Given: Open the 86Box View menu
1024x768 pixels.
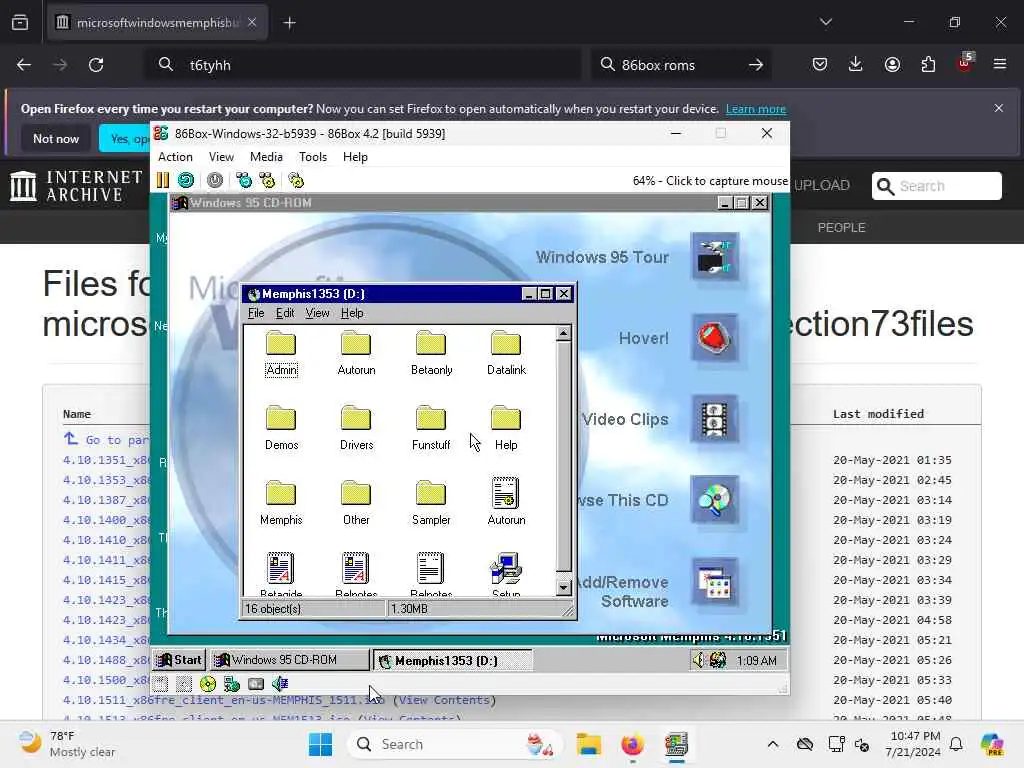Looking at the screenshot, I should click(221, 157).
